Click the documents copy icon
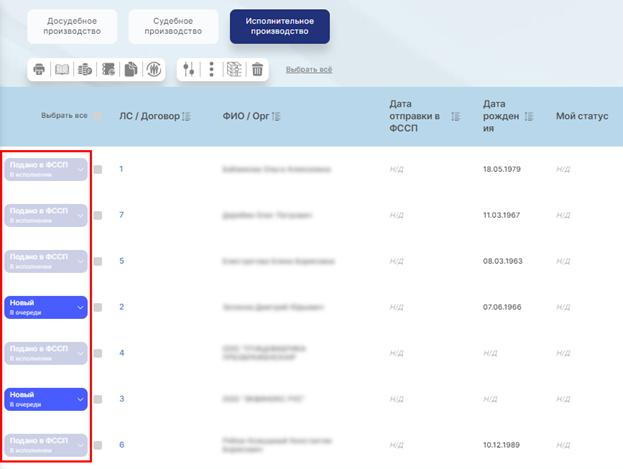Screen dimensions: 623x469 [x=131, y=69]
